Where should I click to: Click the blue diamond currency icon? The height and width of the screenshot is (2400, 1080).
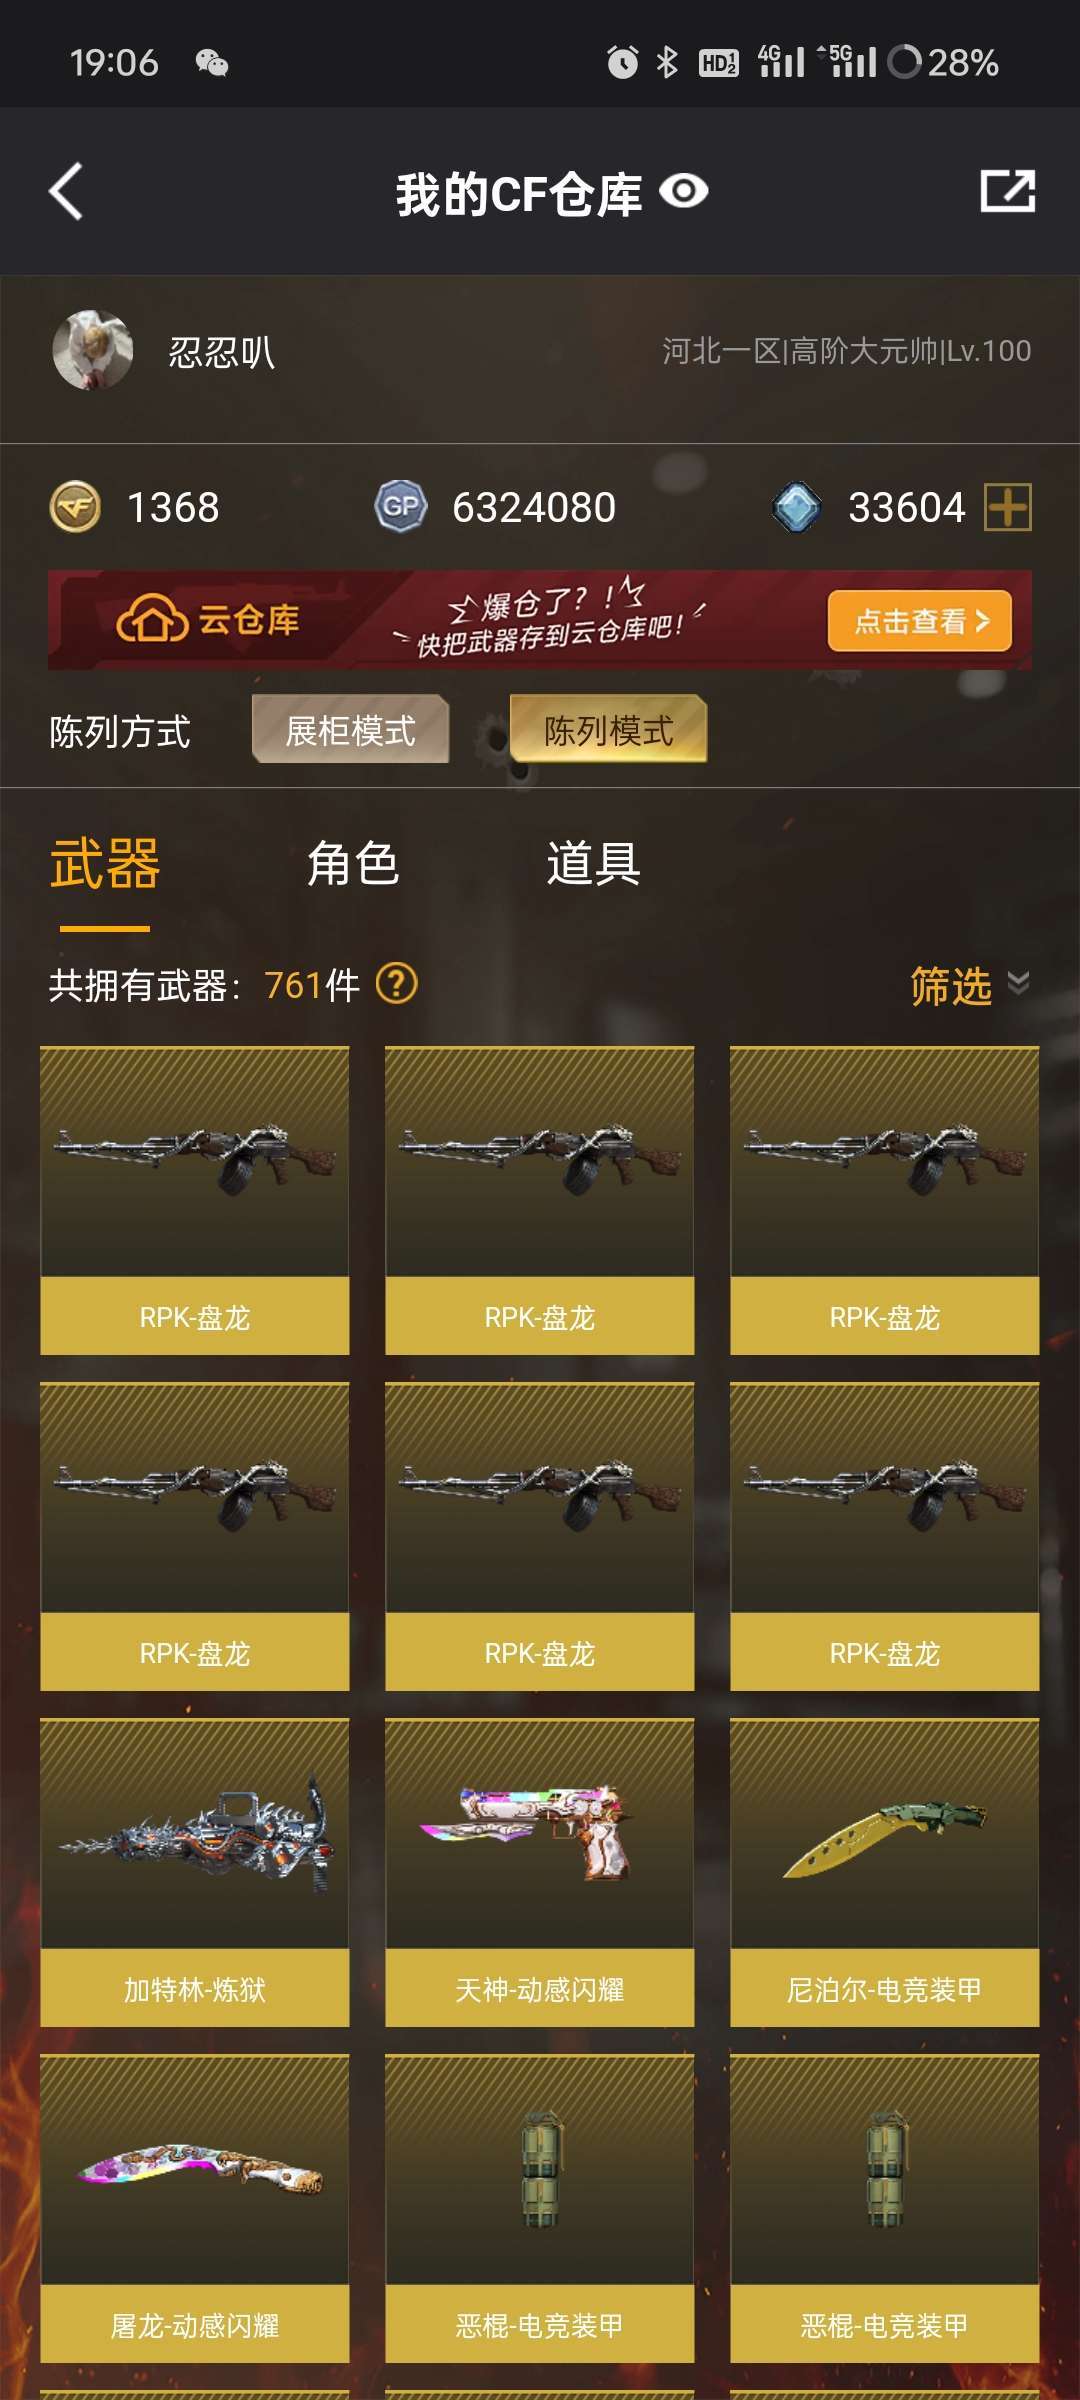pyautogui.click(x=797, y=507)
